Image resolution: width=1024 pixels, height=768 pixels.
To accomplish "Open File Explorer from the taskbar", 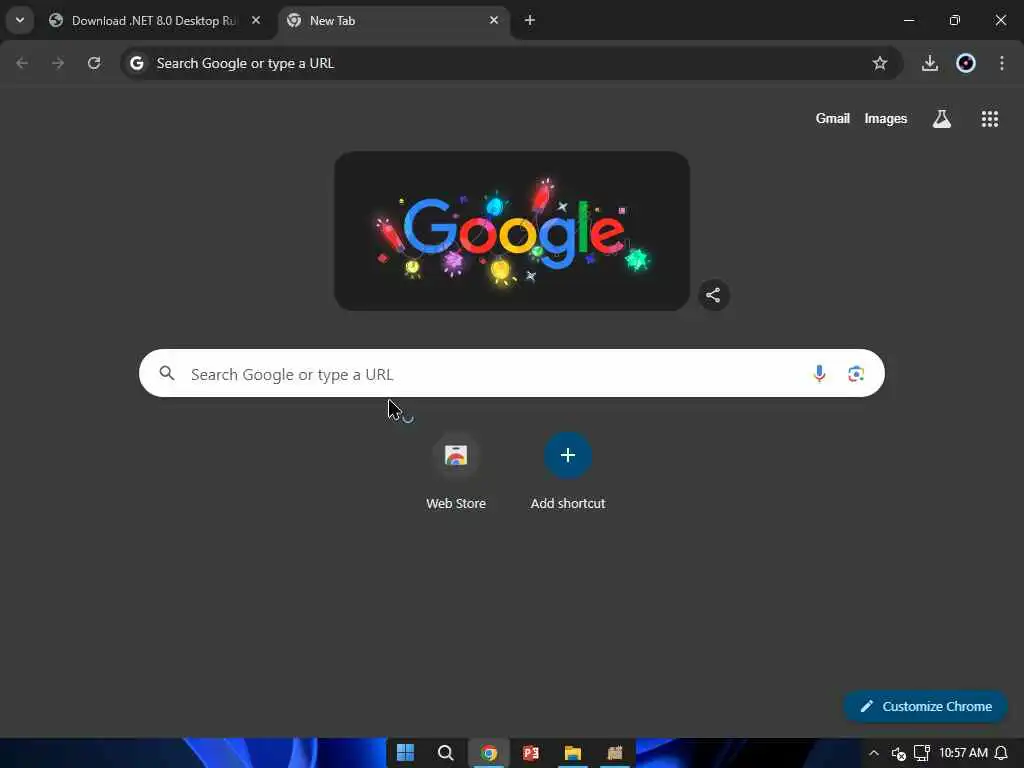I will coord(573,753).
